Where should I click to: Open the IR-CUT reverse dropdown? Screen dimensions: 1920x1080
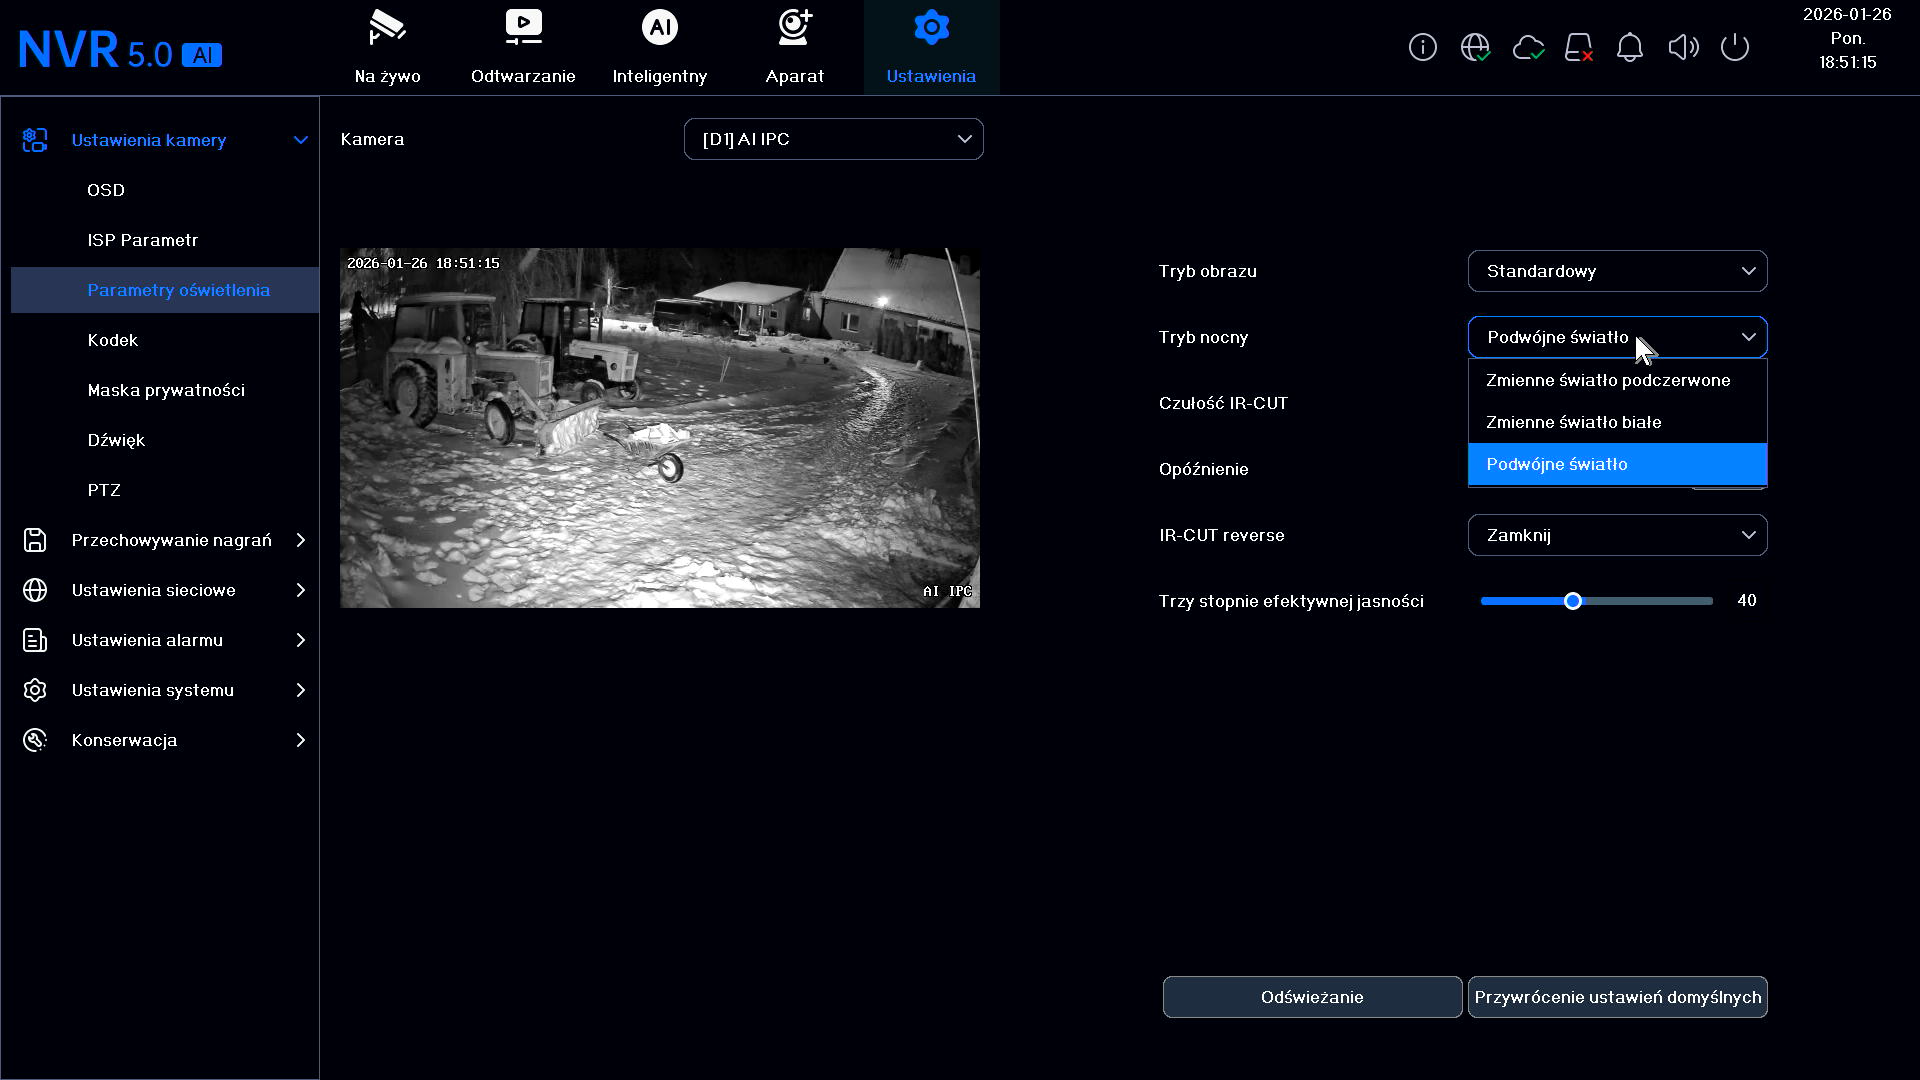pyautogui.click(x=1617, y=535)
